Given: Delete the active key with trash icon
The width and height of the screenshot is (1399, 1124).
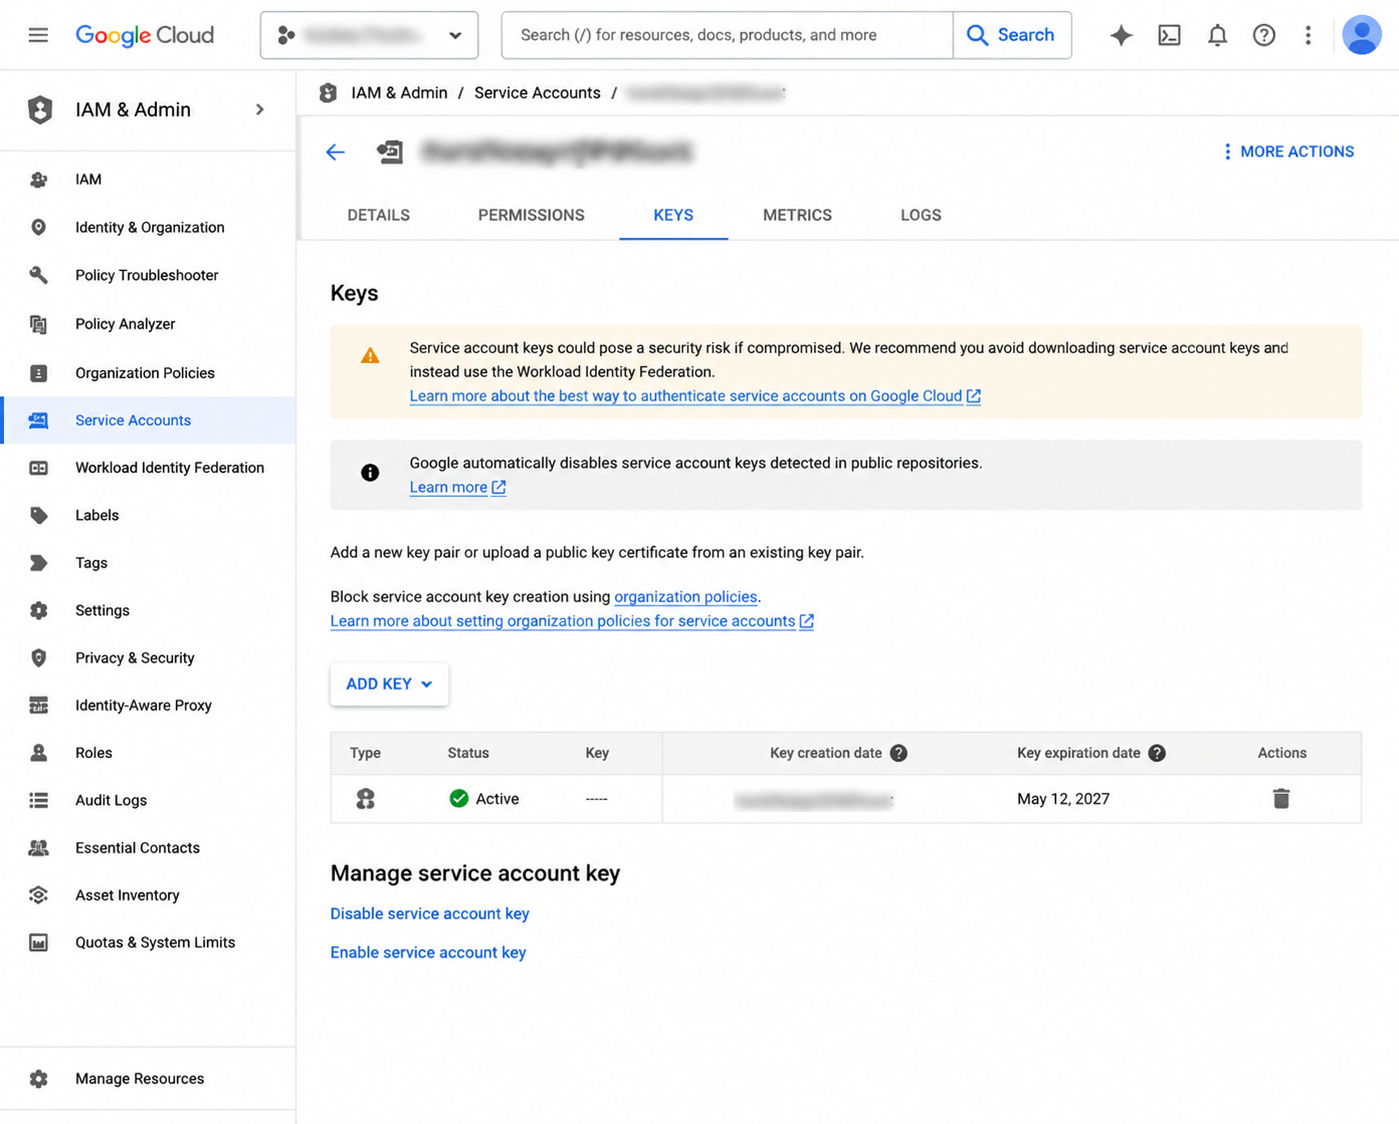Looking at the screenshot, I should (x=1281, y=798).
